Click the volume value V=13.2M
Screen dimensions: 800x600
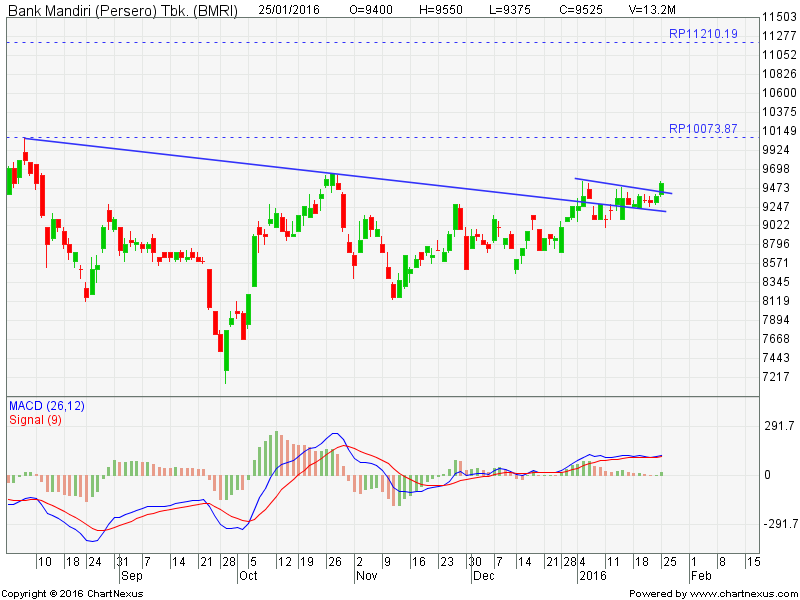point(652,10)
